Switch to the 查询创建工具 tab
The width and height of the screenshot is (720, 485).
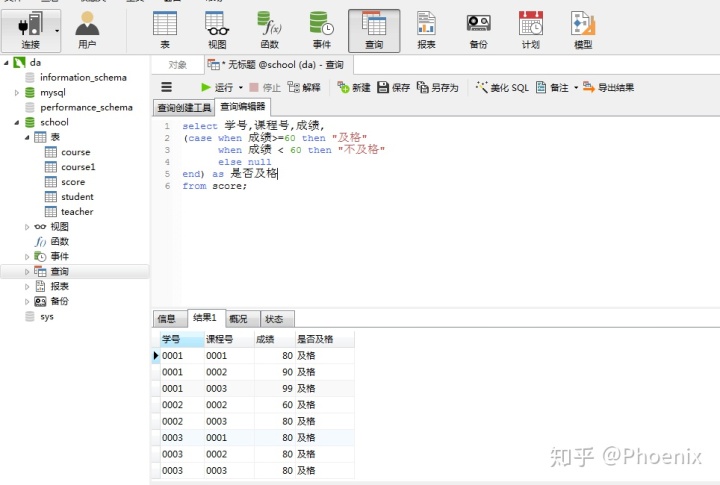tap(184, 107)
